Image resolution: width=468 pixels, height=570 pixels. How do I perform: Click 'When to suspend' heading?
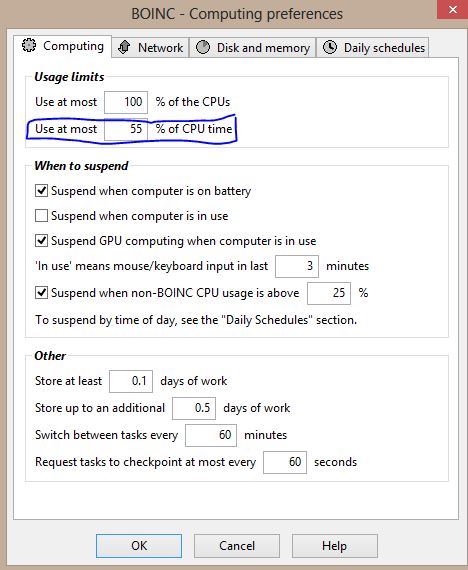pos(81,166)
